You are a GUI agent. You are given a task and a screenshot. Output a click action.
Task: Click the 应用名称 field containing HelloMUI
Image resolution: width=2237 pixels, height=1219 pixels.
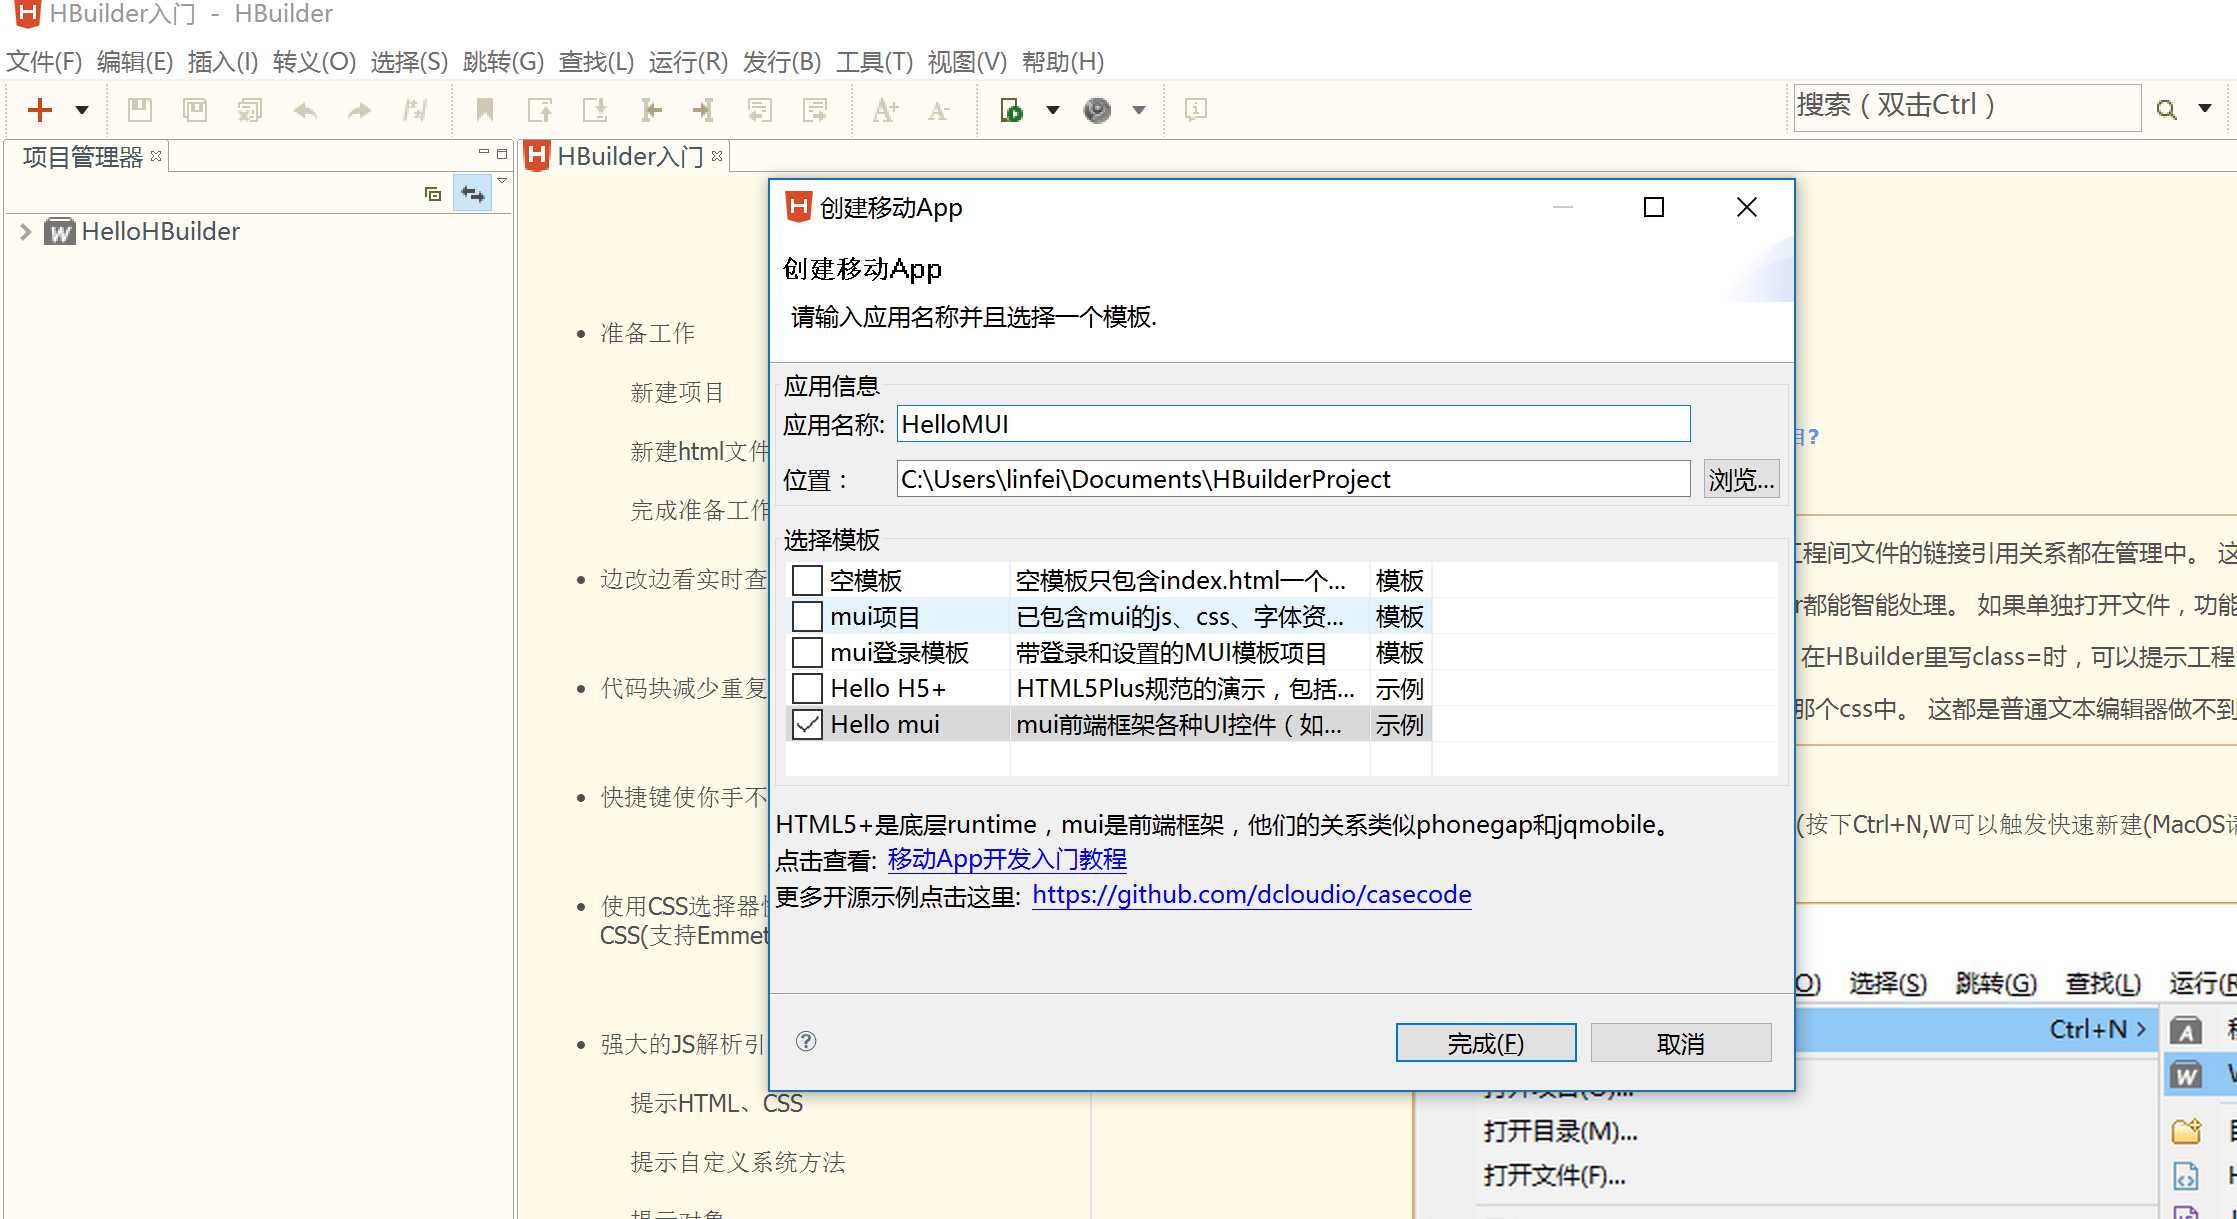click(x=1293, y=424)
